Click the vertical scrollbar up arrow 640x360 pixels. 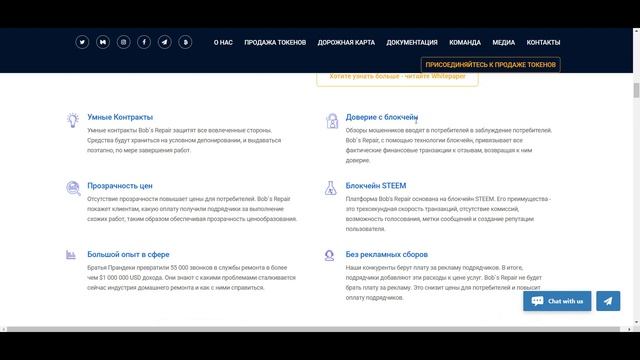tap(636, 31)
